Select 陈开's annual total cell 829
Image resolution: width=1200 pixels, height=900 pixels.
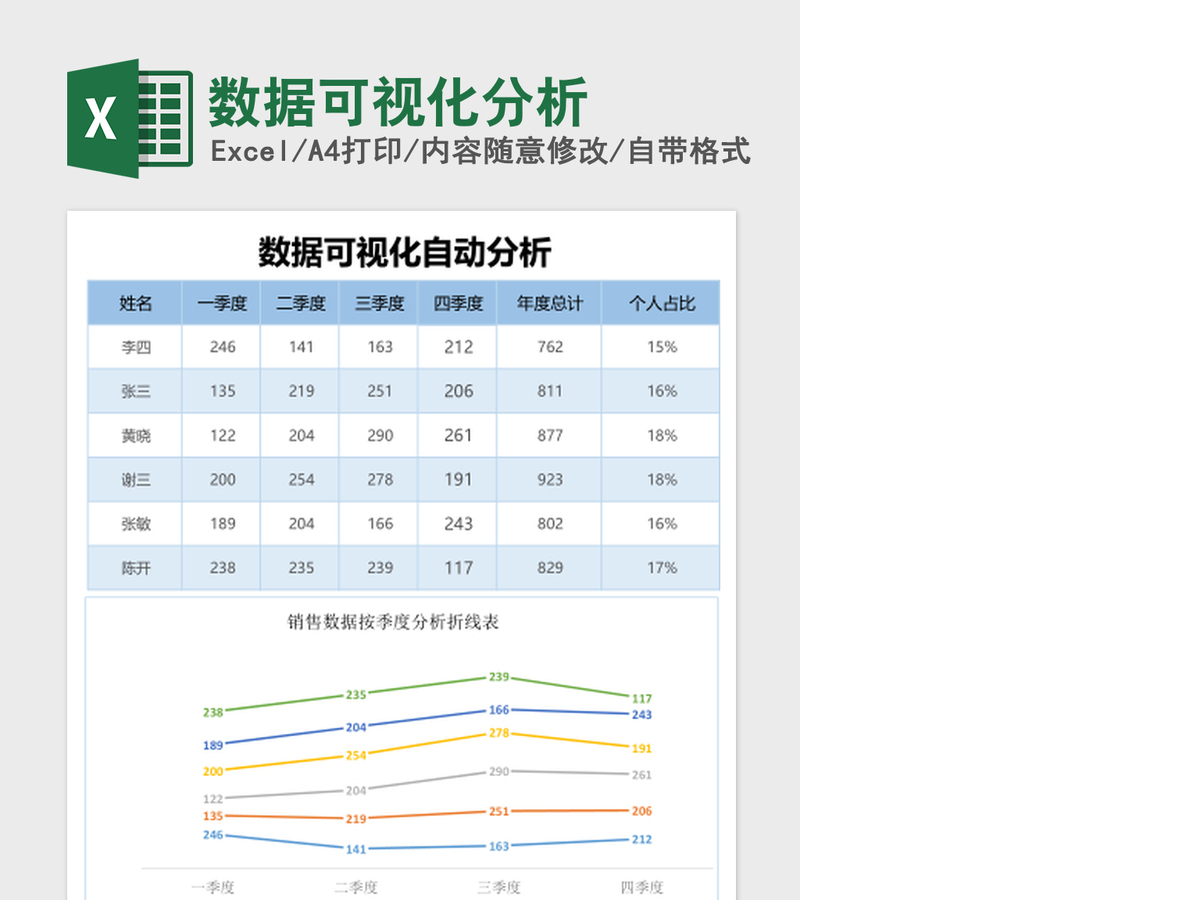[x=550, y=567]
